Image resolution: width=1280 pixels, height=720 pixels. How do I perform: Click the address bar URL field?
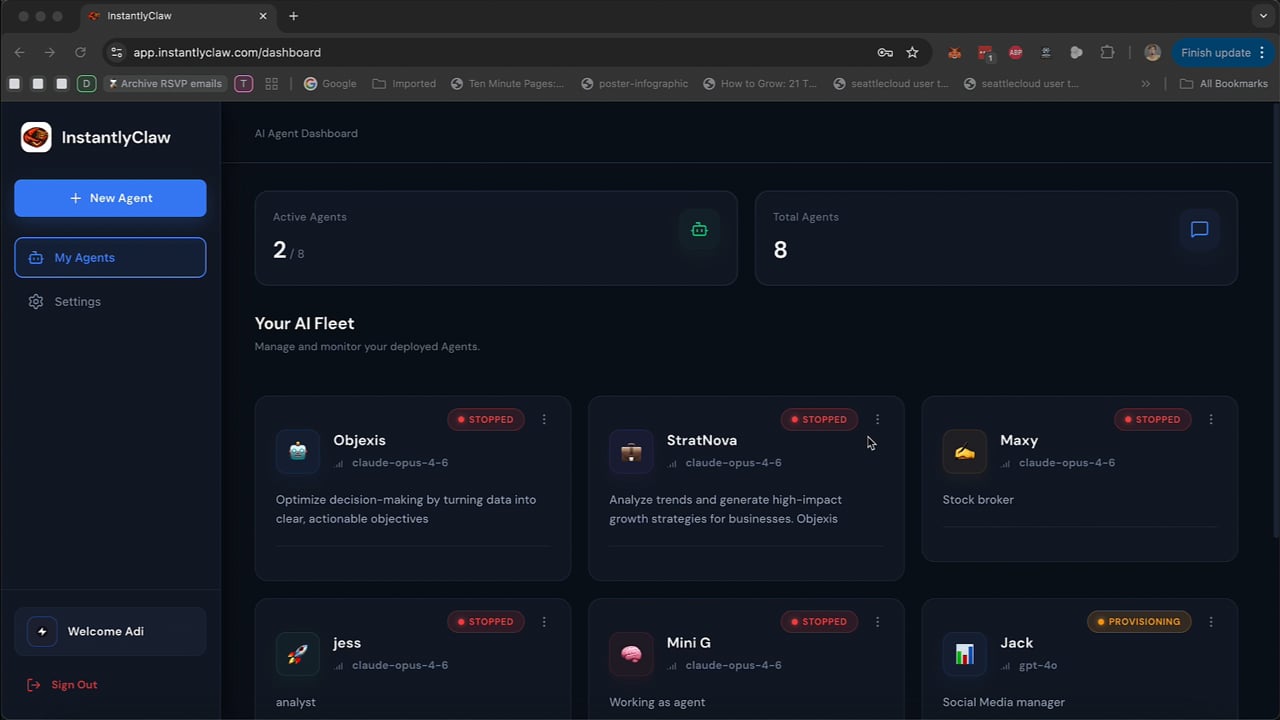pyautogui.click(x=500, y=52)
